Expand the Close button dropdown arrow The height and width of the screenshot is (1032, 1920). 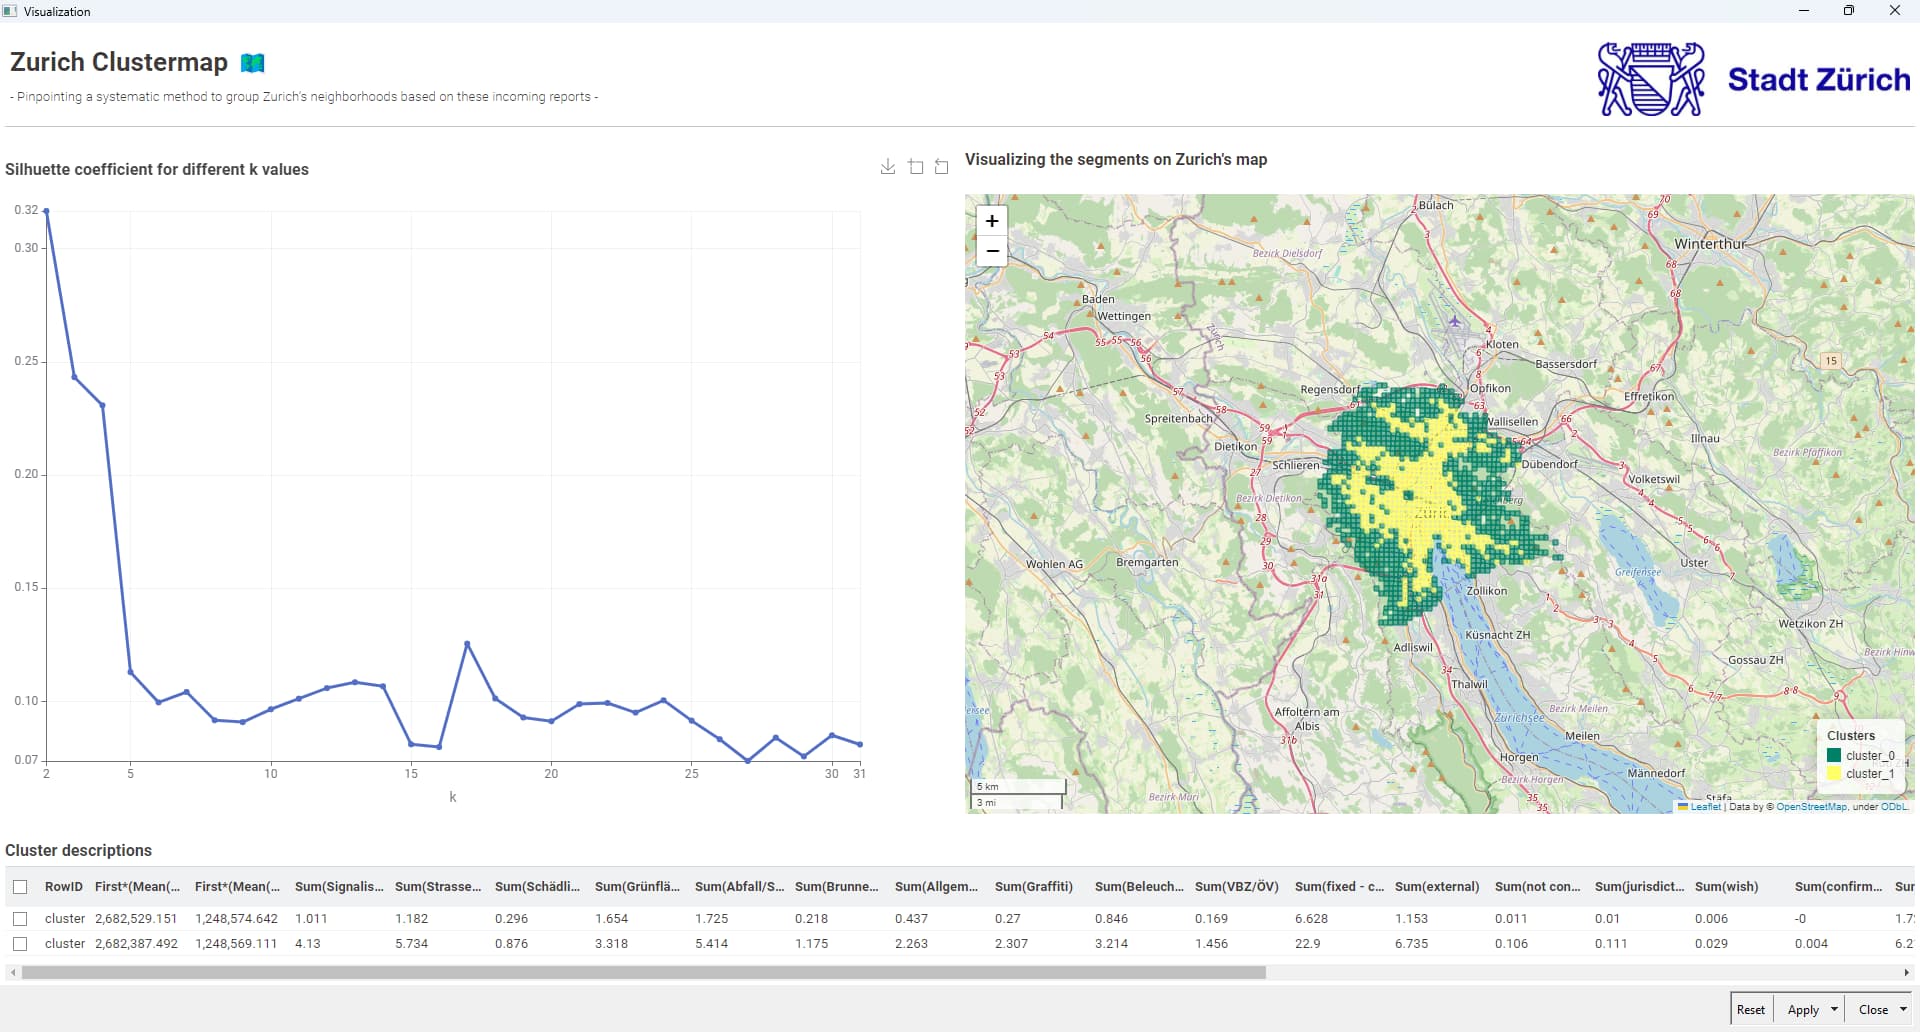[1903, 1009]
